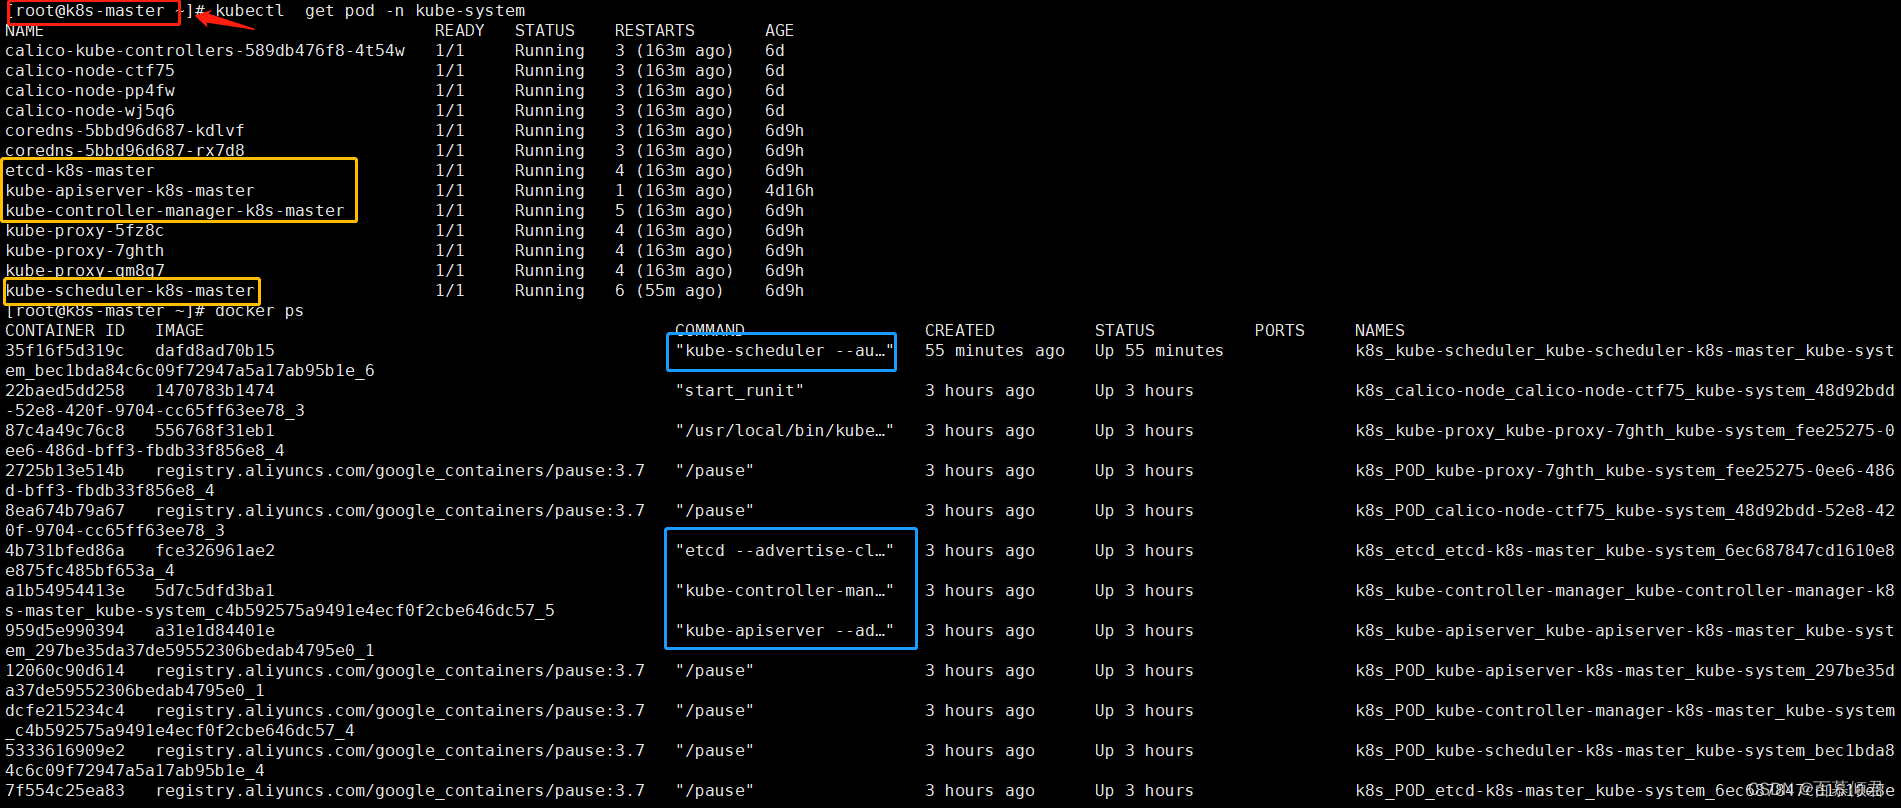Click the "kube-controller-man…" command text
The height and width of the screenshot is (808, 1901).
(x=784, y=591)
